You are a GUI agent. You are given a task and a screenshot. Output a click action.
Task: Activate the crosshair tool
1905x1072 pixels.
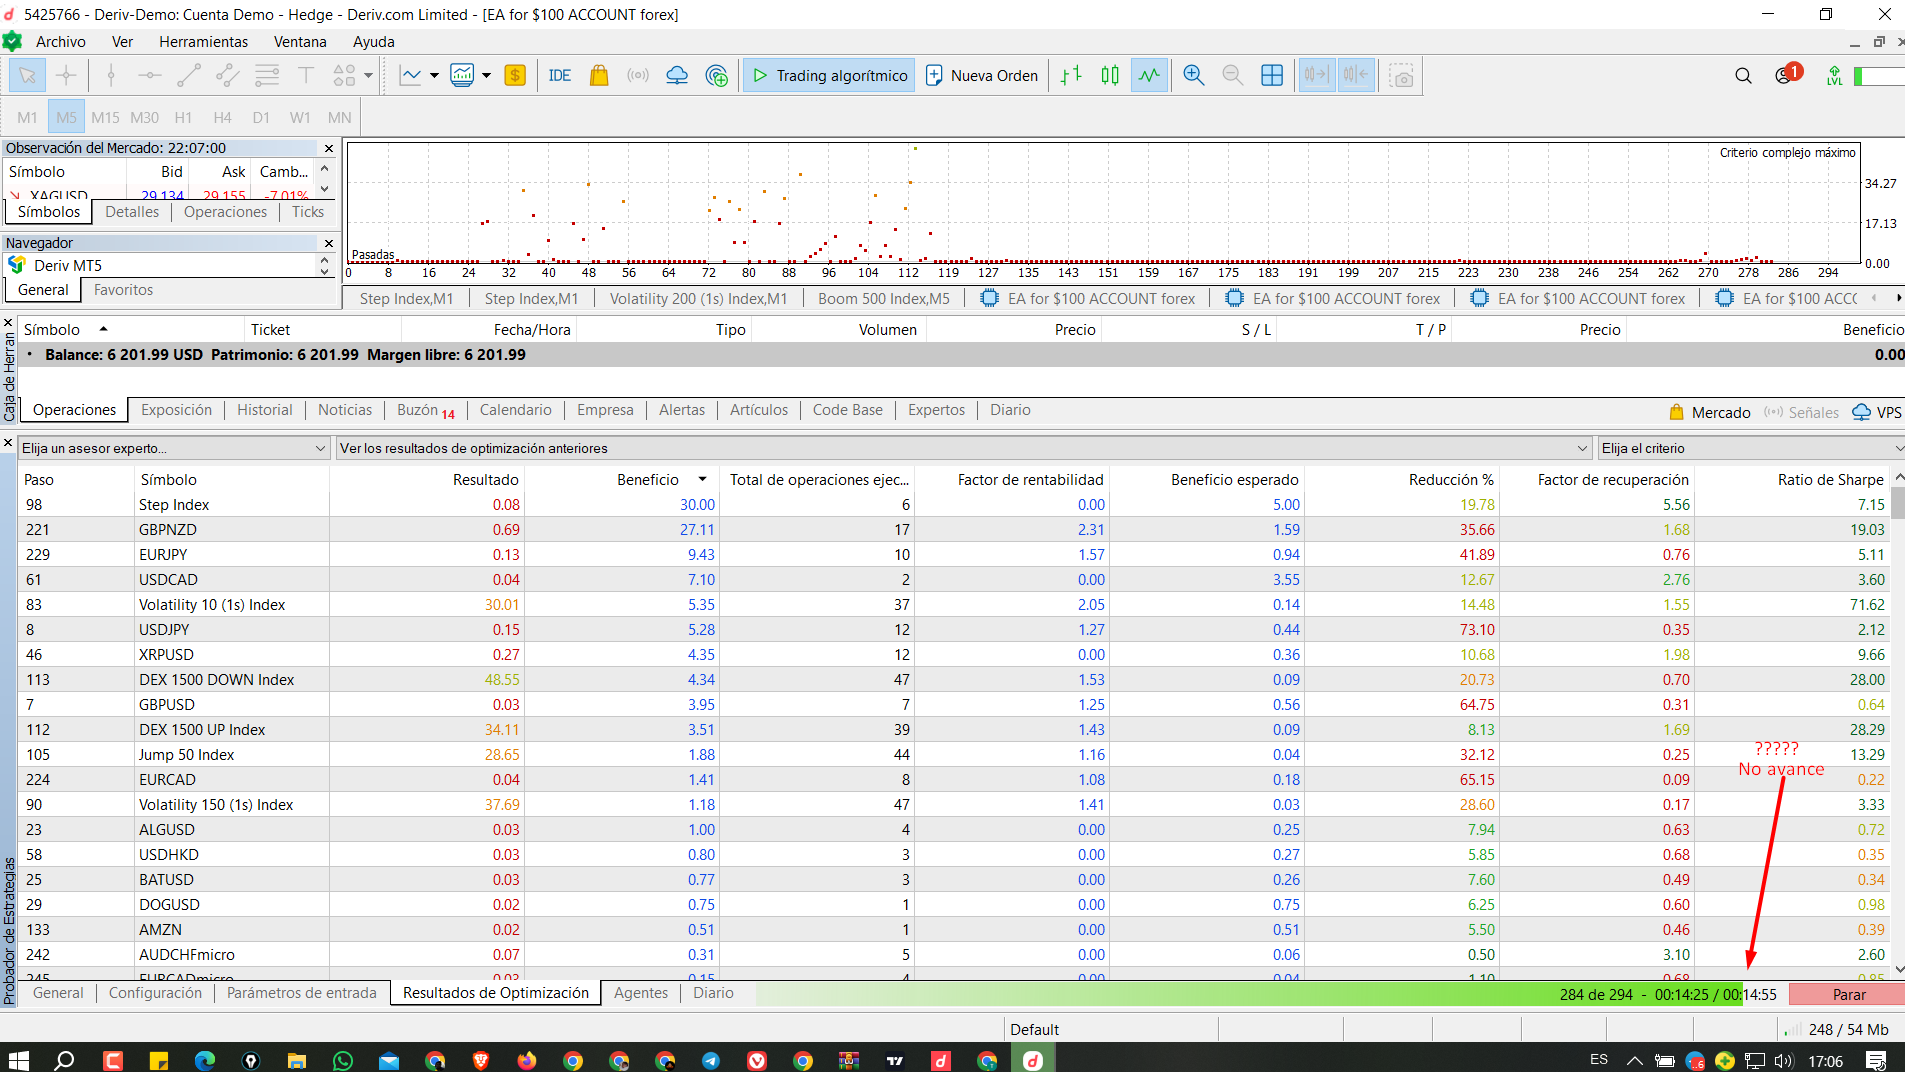click(x=66, y=76)
